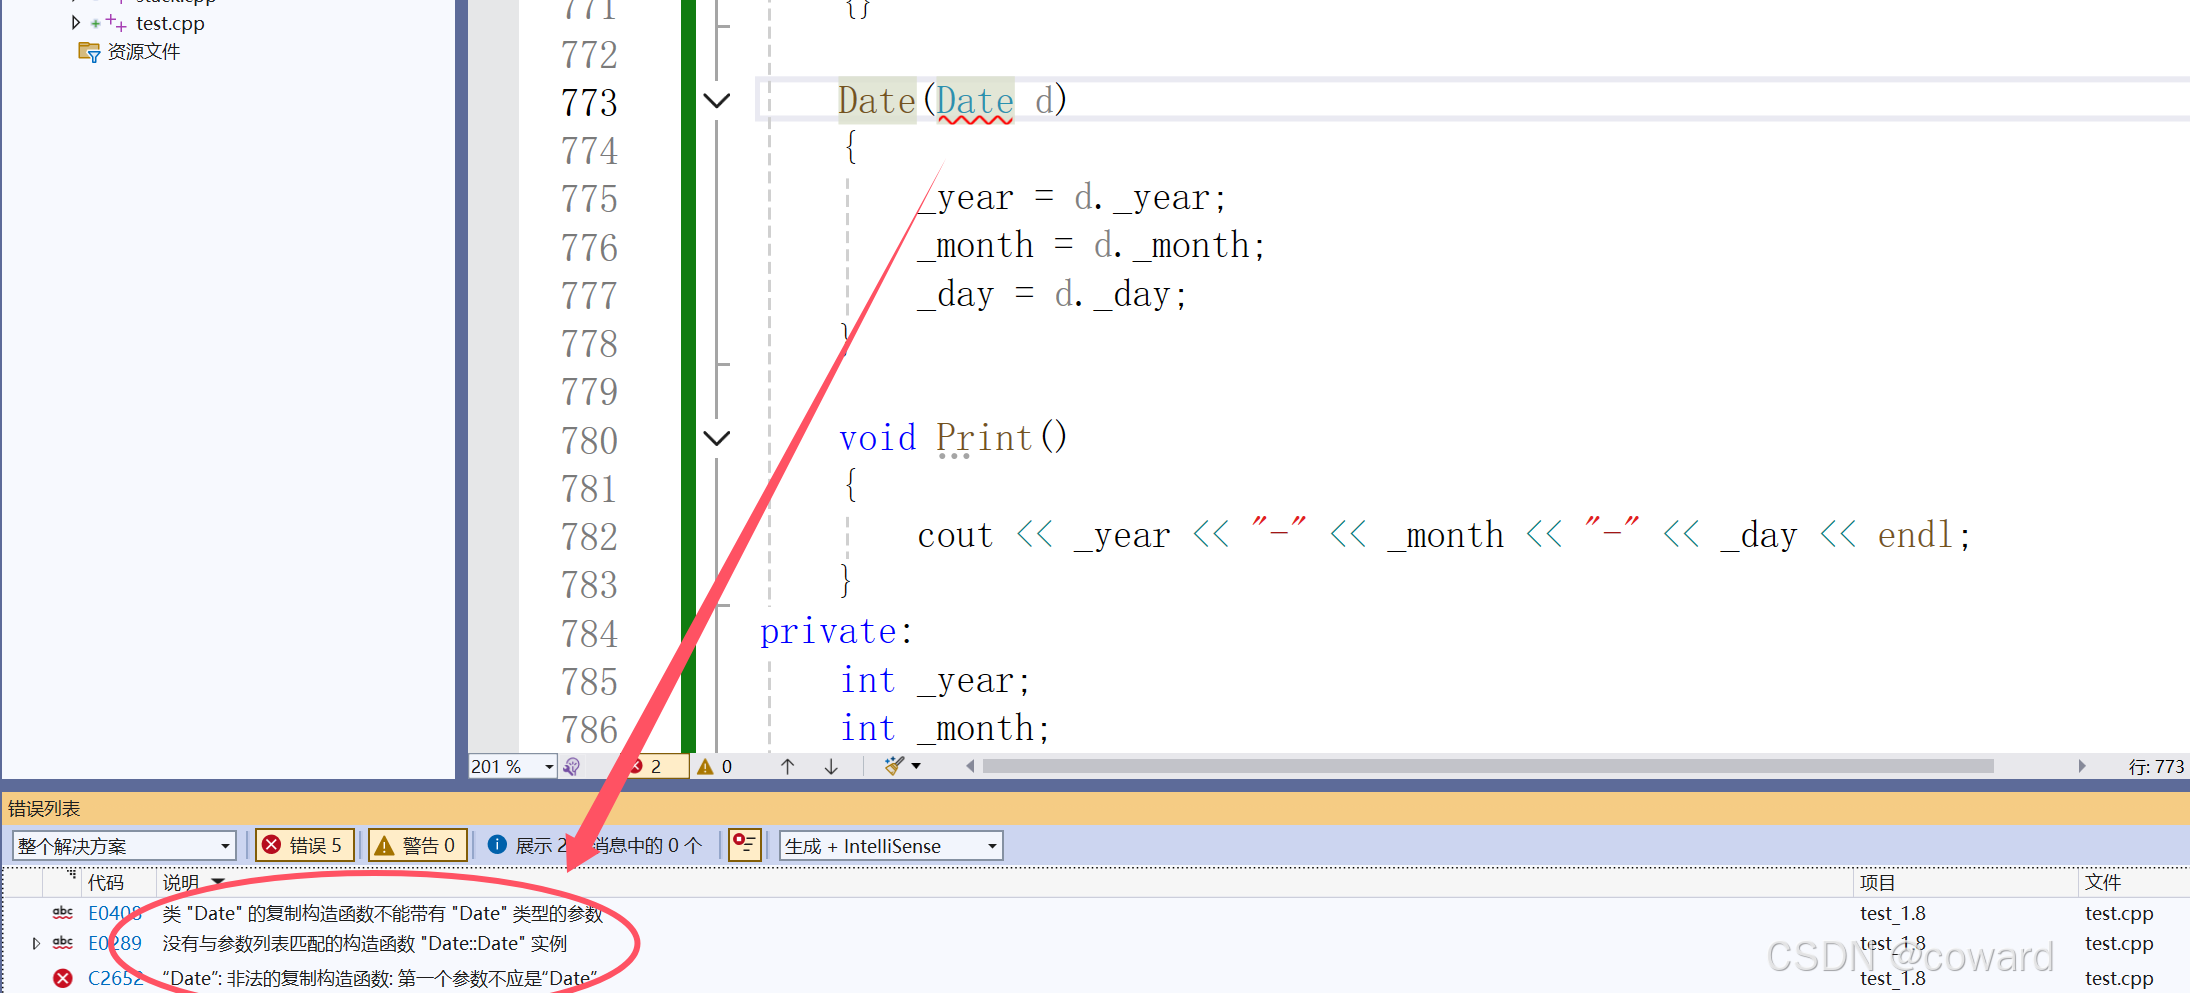Click the 错误列表 panel title
Image resolution: width=2190 pixels, height=993 pixels.
(x=44, y=809)
